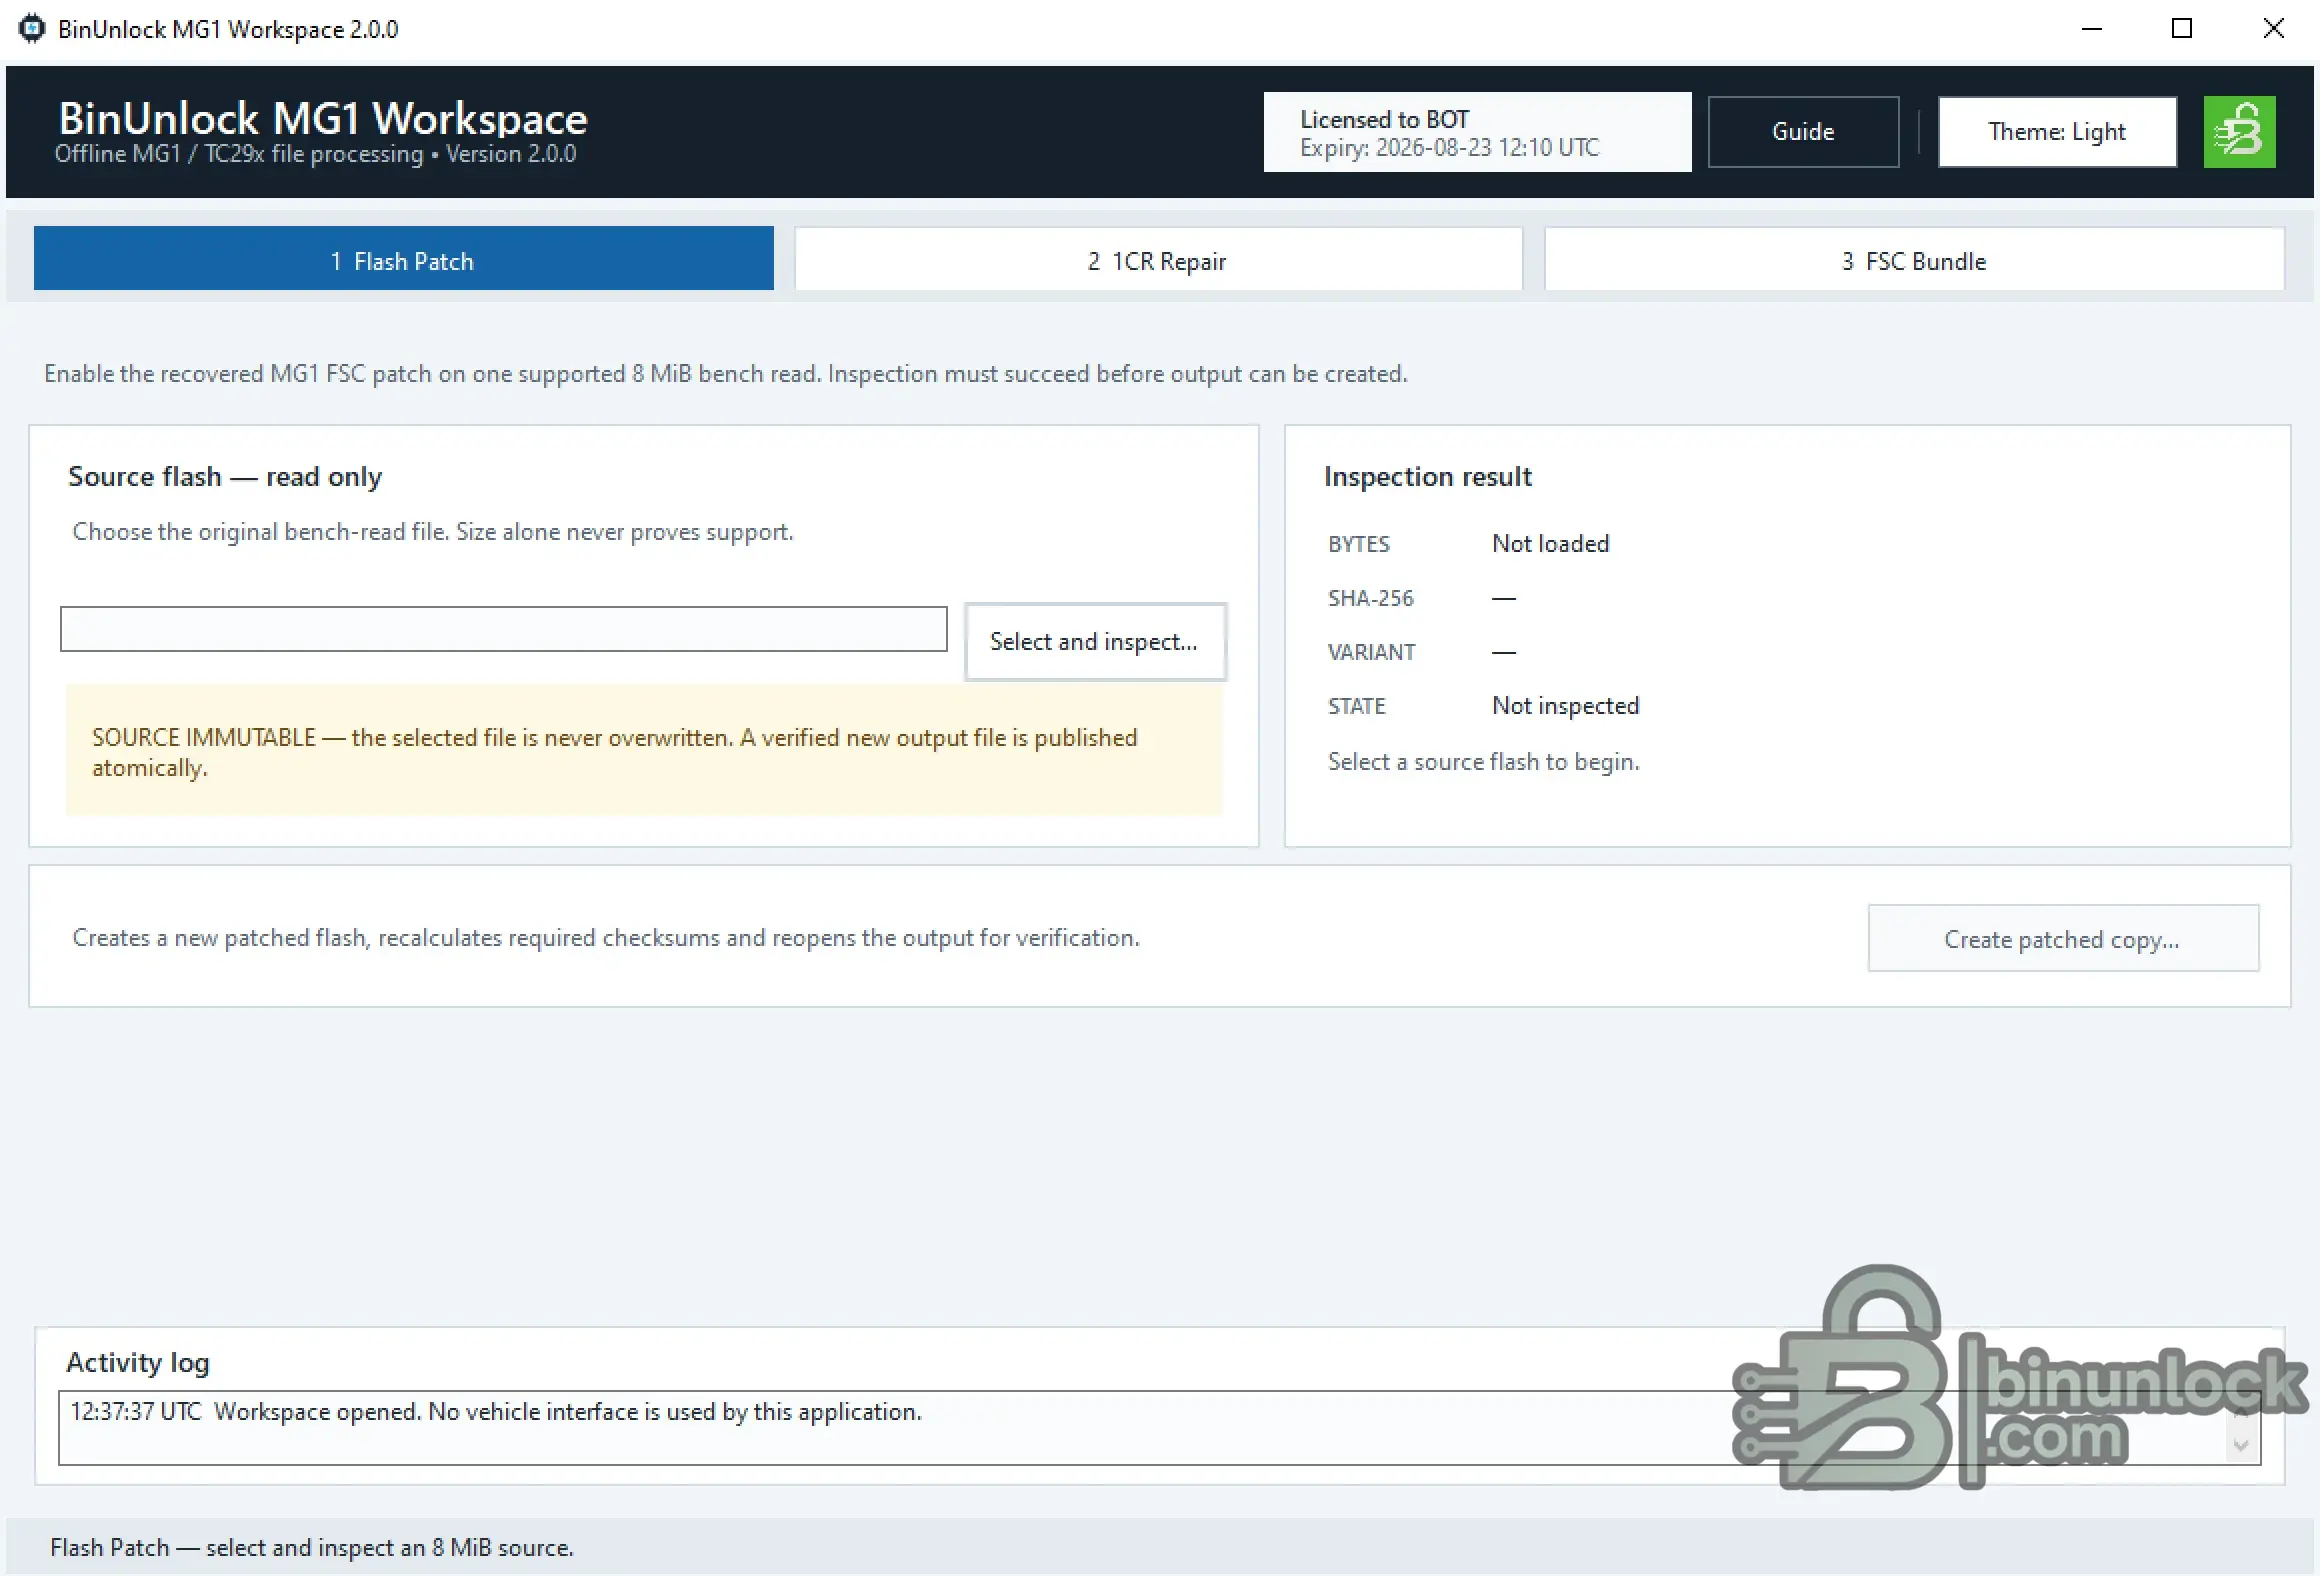Go to the FSC Bundle tab
Image resolution: width=2320 pixels, height=1576 pixels.
click(1914, 260)
